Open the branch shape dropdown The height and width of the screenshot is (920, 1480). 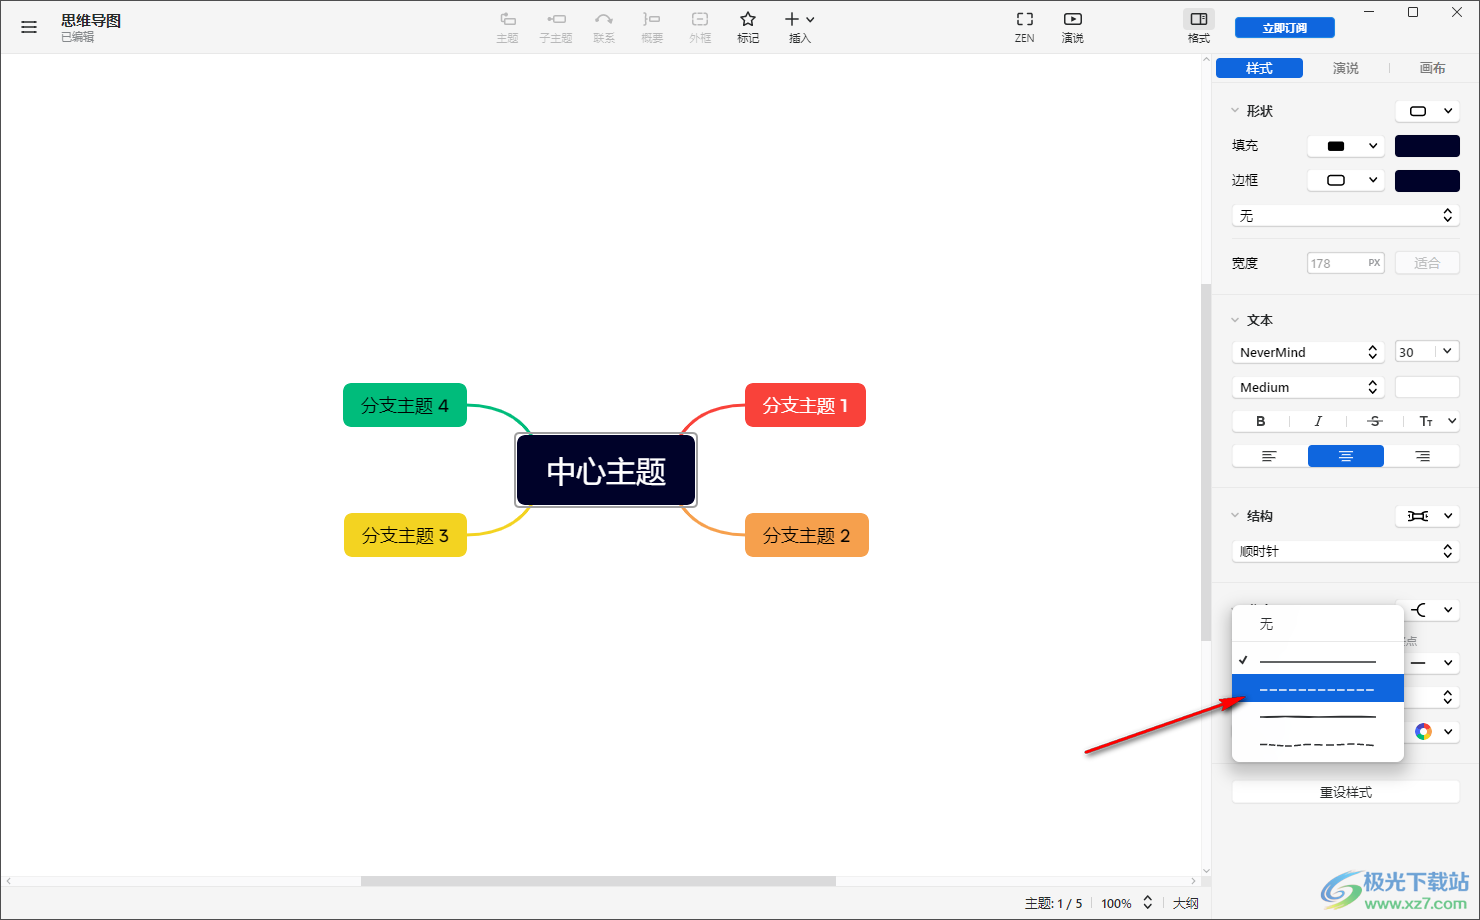click(1432, 610)
